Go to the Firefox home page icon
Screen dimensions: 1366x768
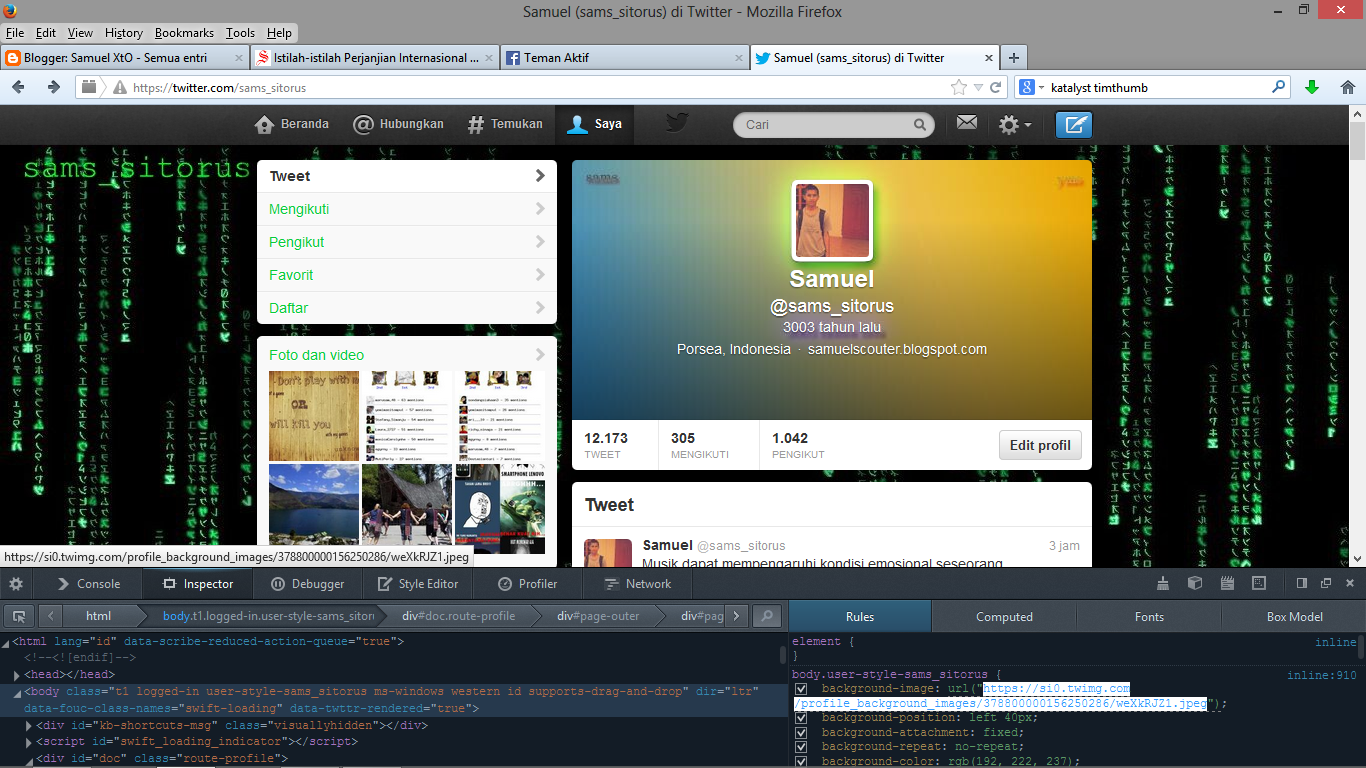tap(1347, 87)
